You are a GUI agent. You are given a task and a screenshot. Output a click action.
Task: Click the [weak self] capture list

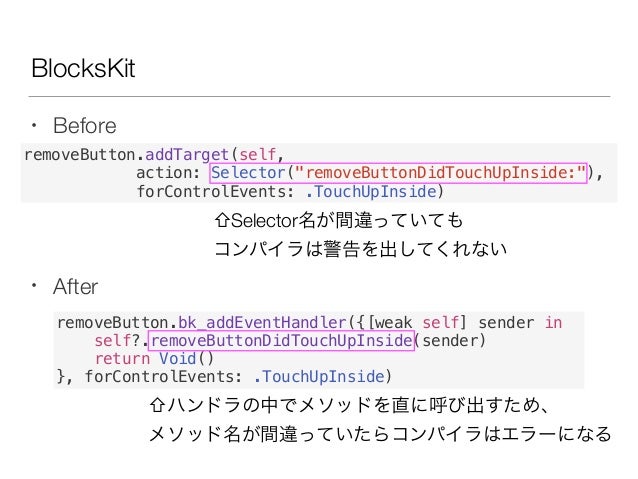(417, 323)
